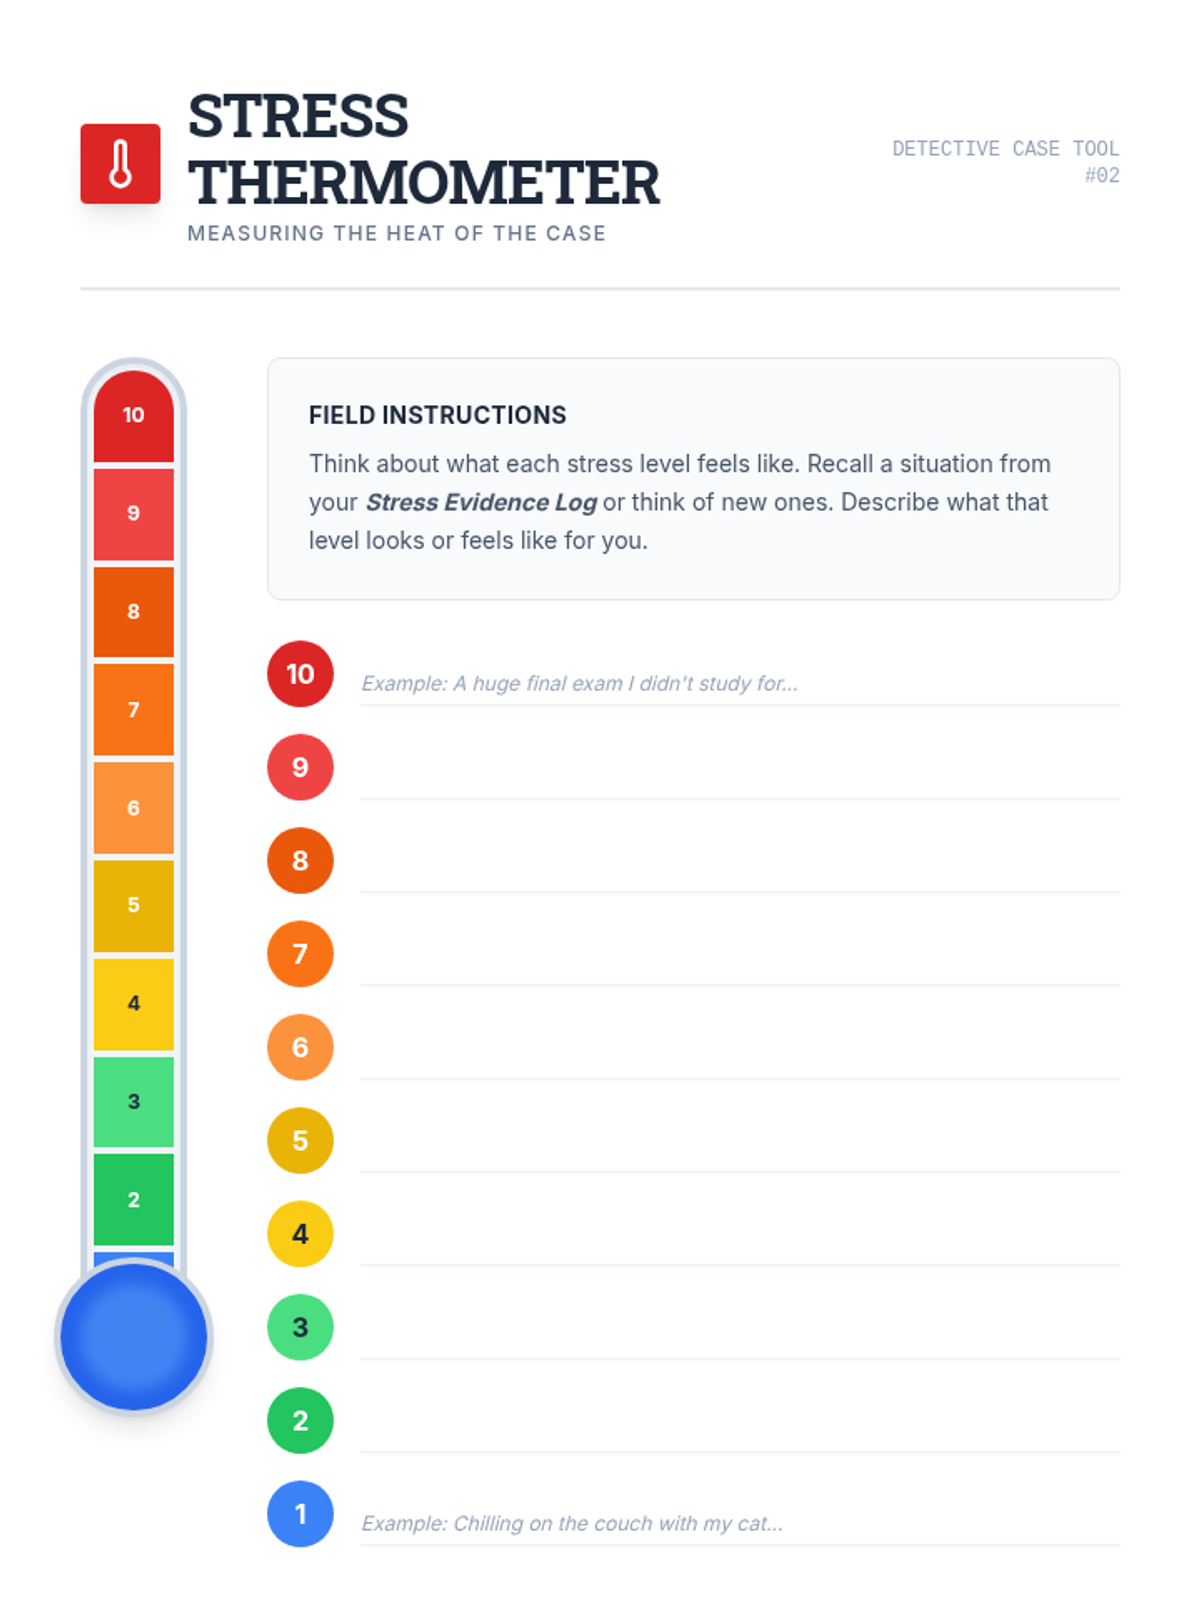Click the blank line beside level 6
This screenshot has height=1600, width=1200.
click(x=740, y=1055)
